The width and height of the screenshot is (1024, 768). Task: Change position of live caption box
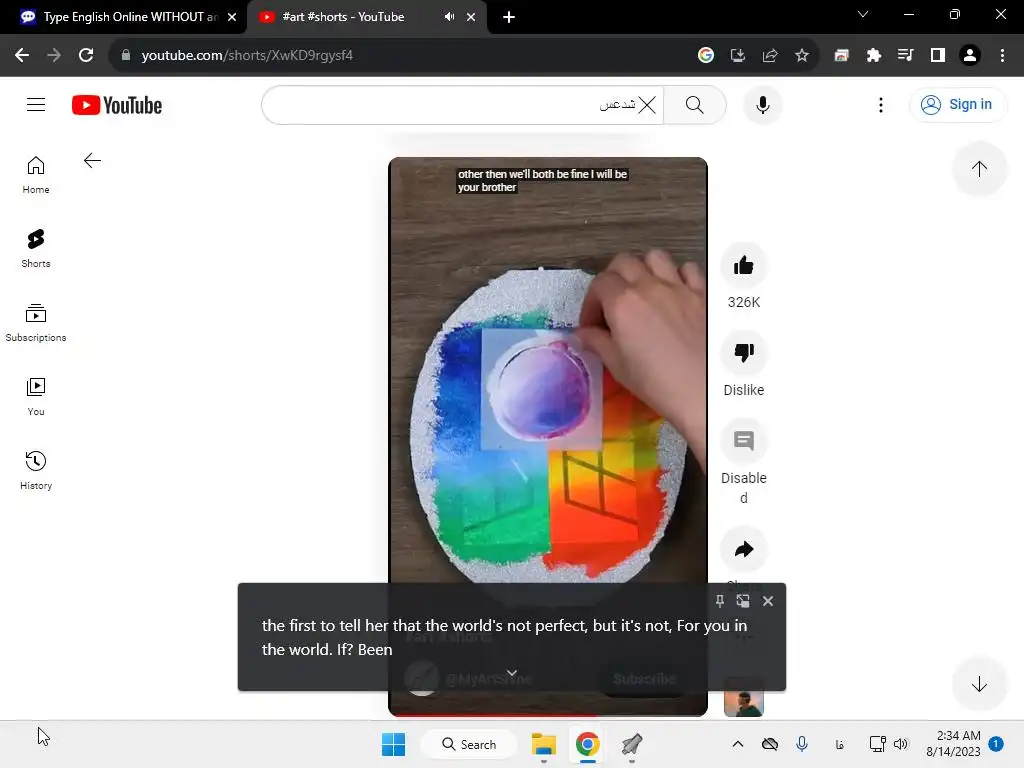coord(743,601)
